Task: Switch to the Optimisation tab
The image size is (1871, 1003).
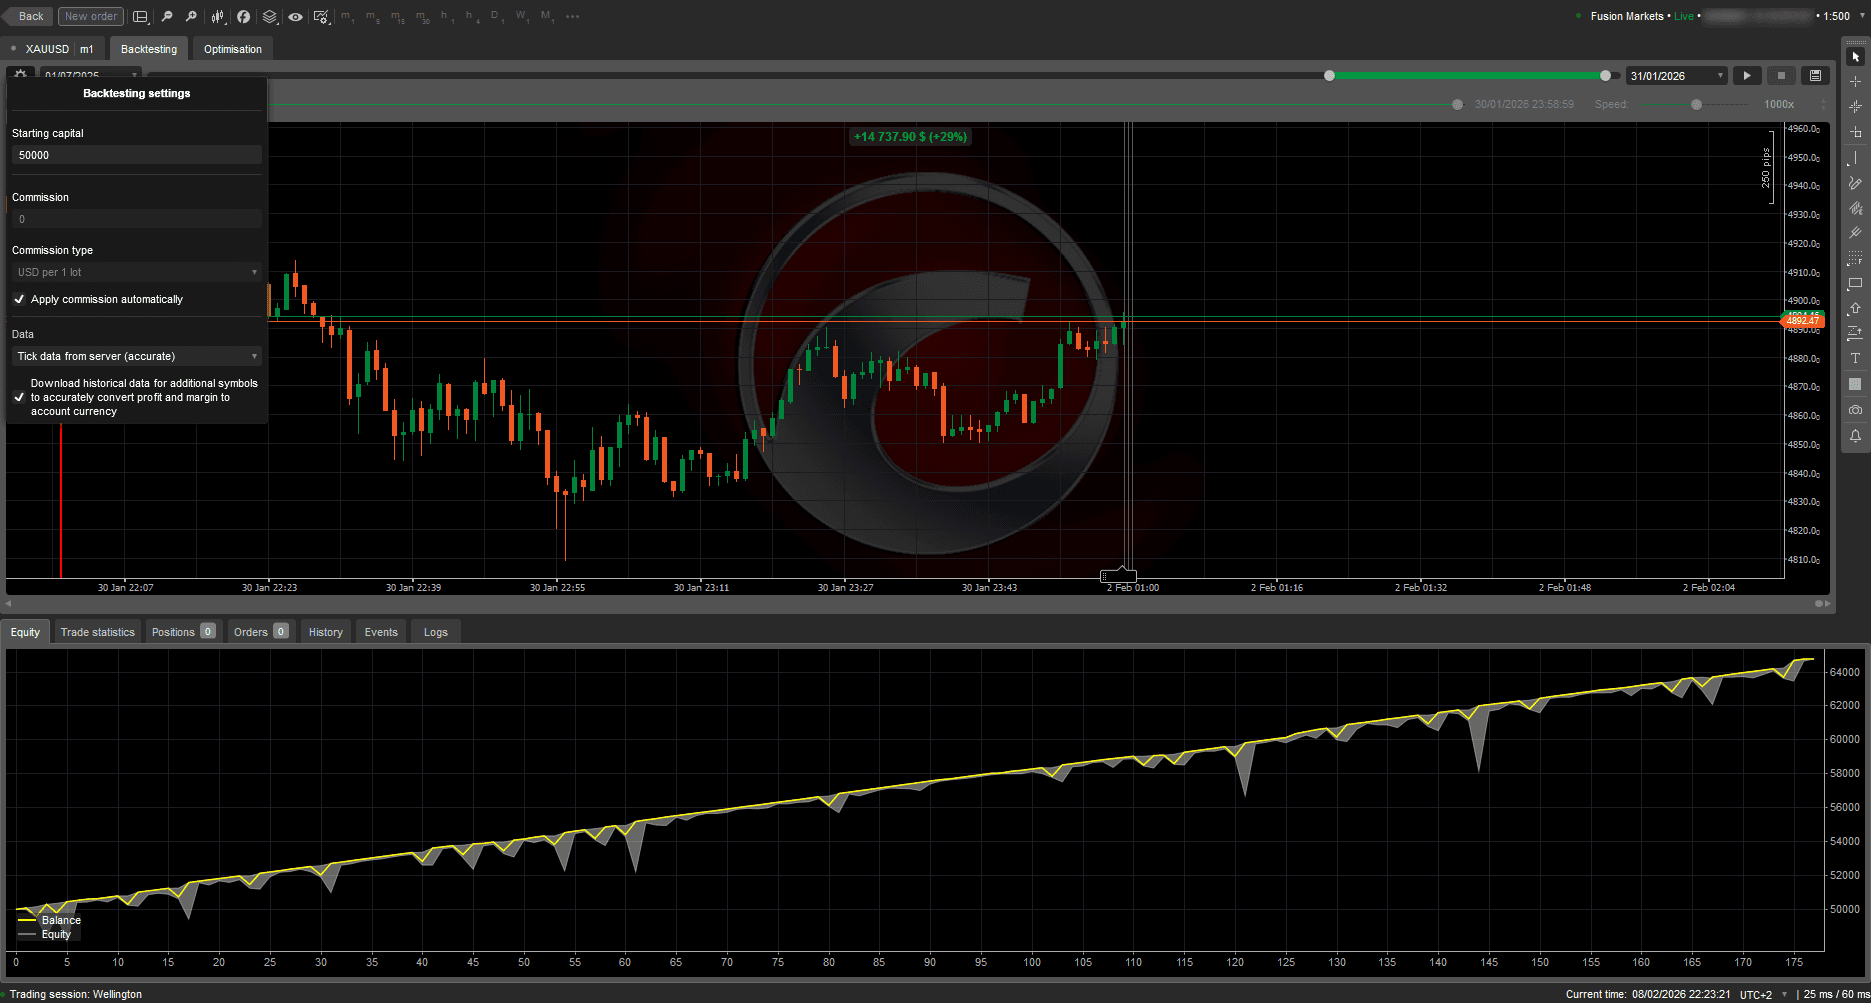Action: tap(232, 48)
